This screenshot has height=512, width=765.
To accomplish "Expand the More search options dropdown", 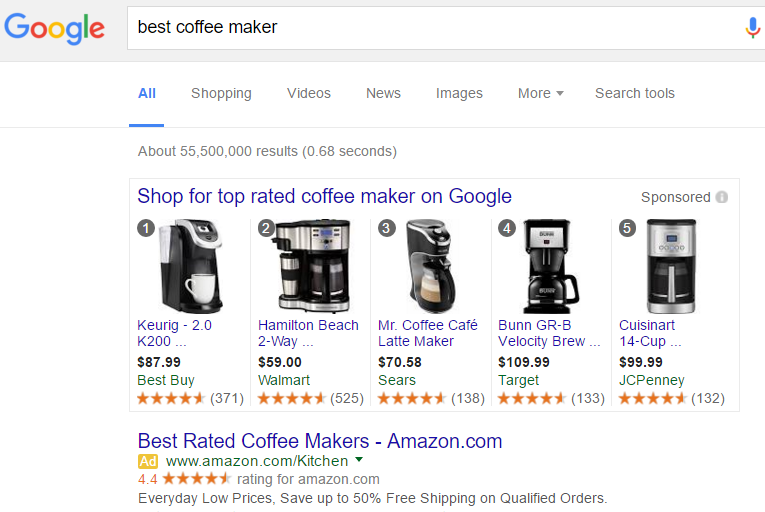I will pyautogui.click(x=541, y=93).
